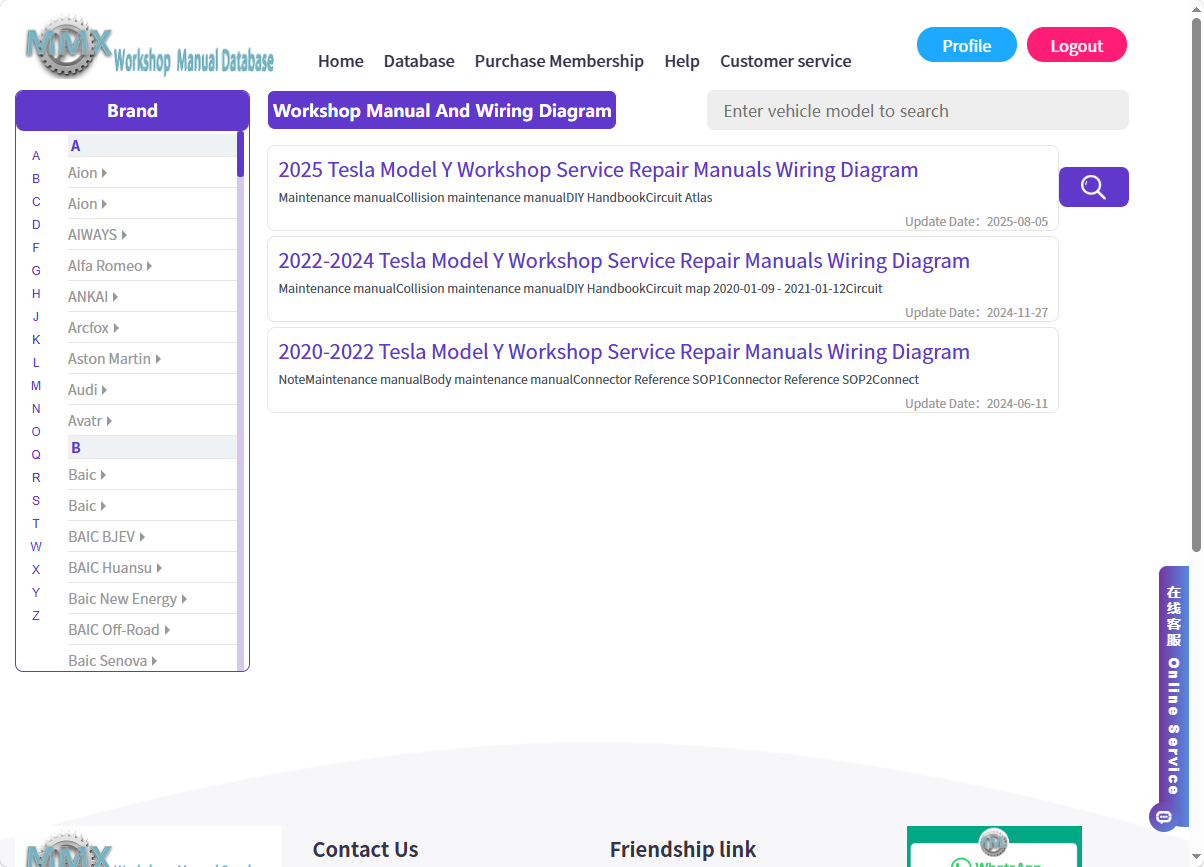
Task: Open 2025 Tesla Model Y manual link
Action: (x=598, y=170)
